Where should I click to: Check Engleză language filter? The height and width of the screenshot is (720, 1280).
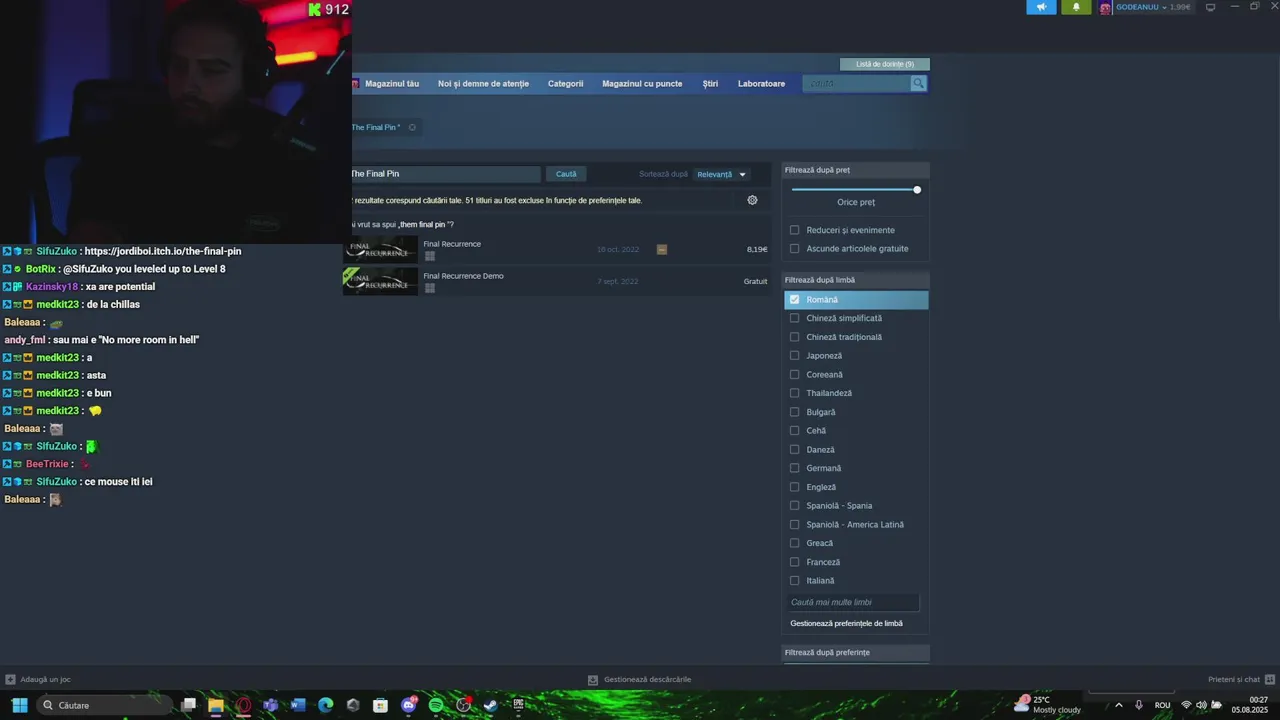point(795,487)
